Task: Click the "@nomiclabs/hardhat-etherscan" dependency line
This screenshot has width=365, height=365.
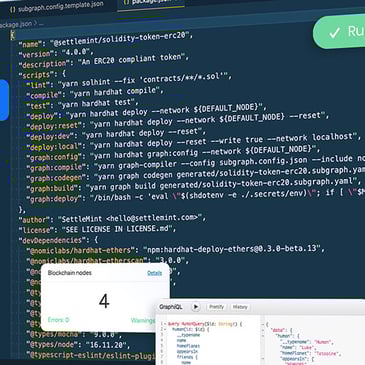Action: [x=108, y=260]
